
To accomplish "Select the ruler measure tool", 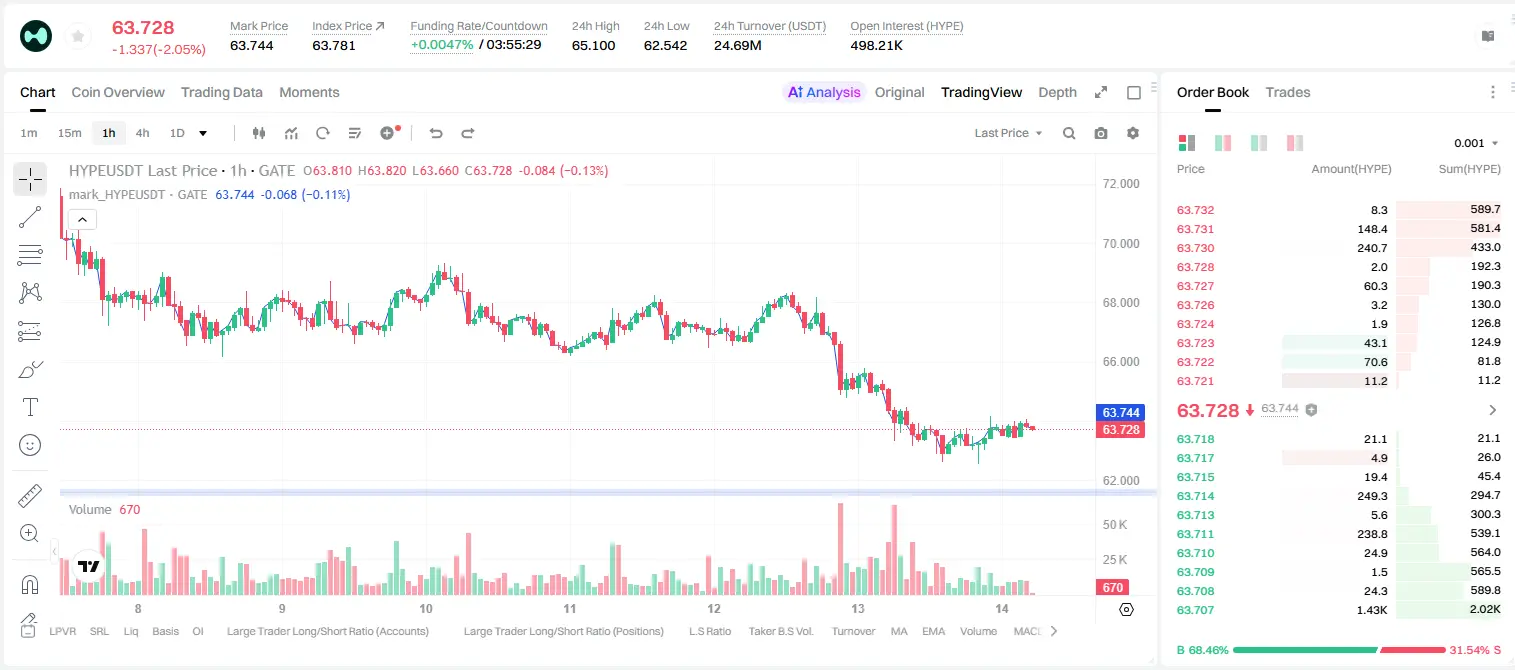I will 30,496.
